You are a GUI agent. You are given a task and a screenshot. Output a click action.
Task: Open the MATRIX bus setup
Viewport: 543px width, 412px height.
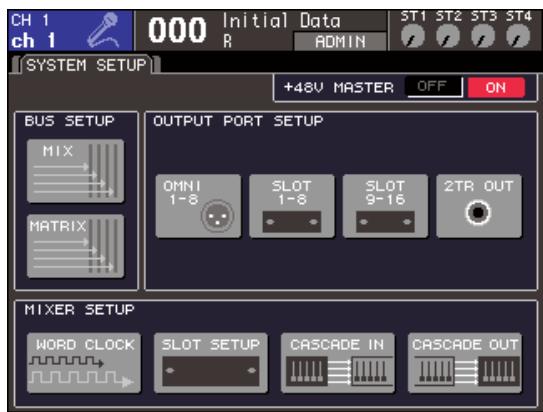coord(75,246)
